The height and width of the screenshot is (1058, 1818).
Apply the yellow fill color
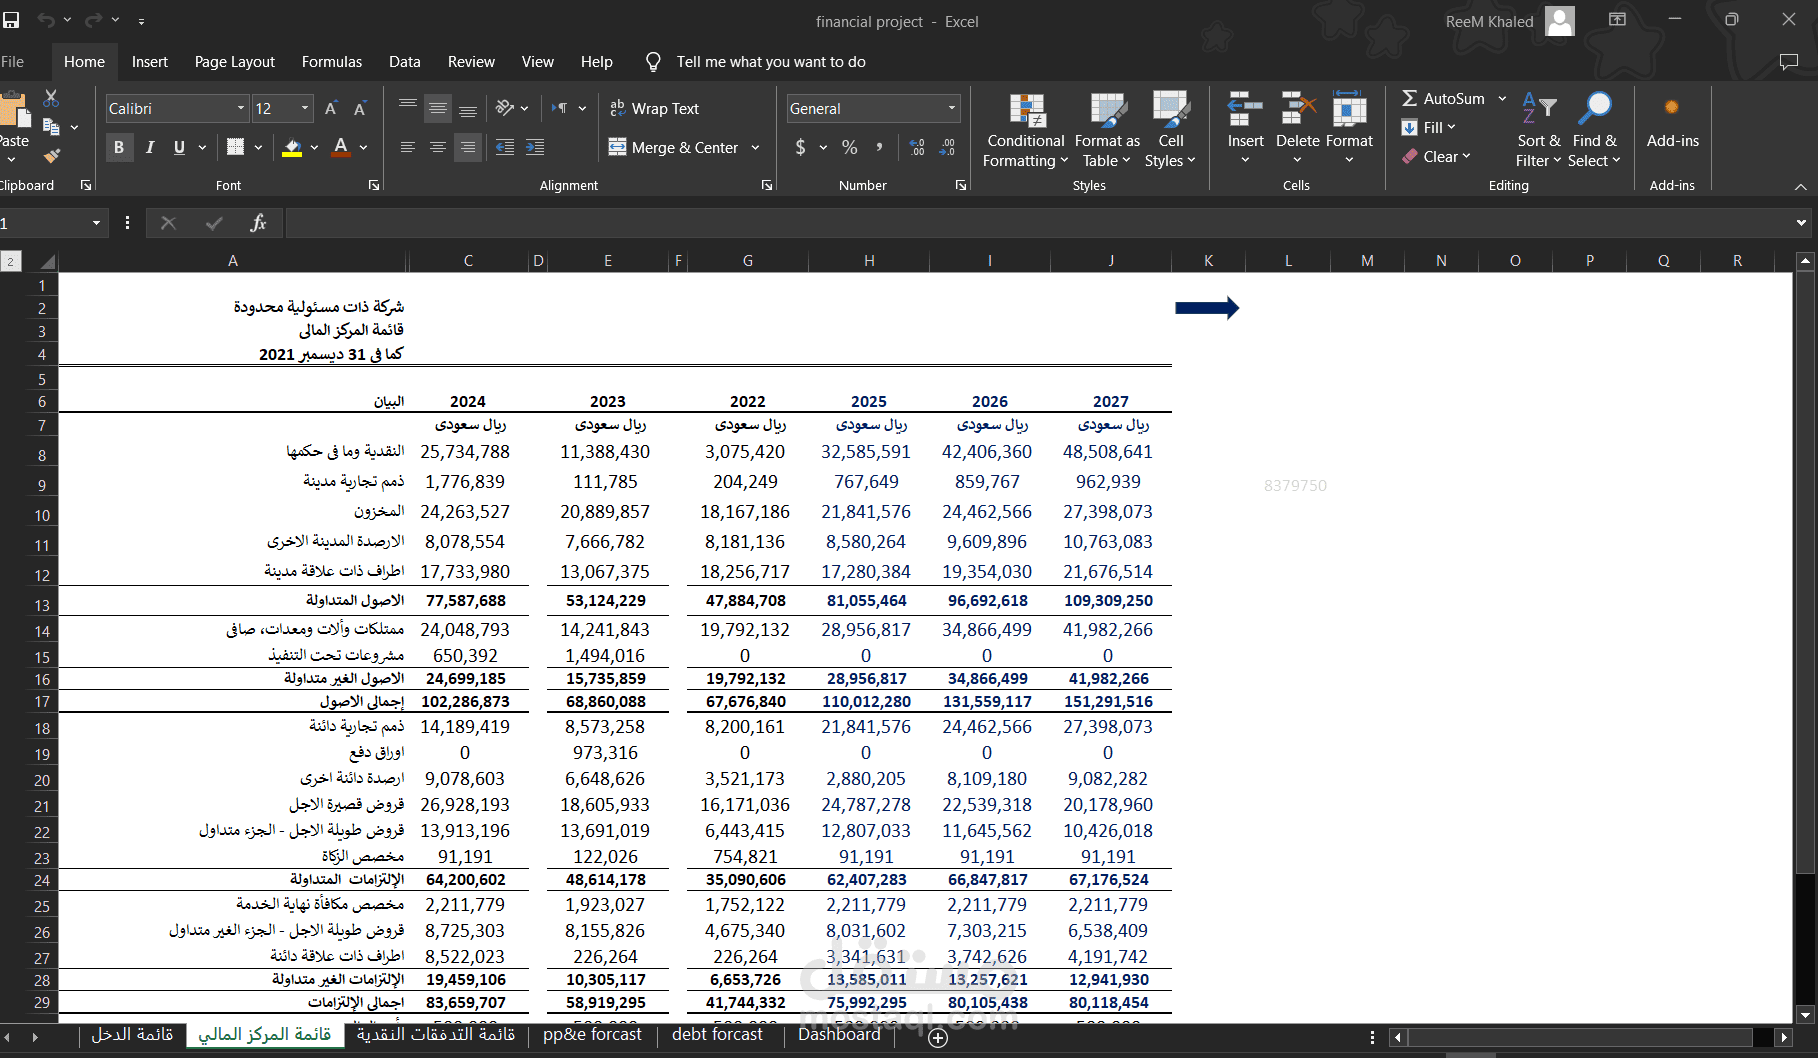pyautogui.click(x=292, y=147)
